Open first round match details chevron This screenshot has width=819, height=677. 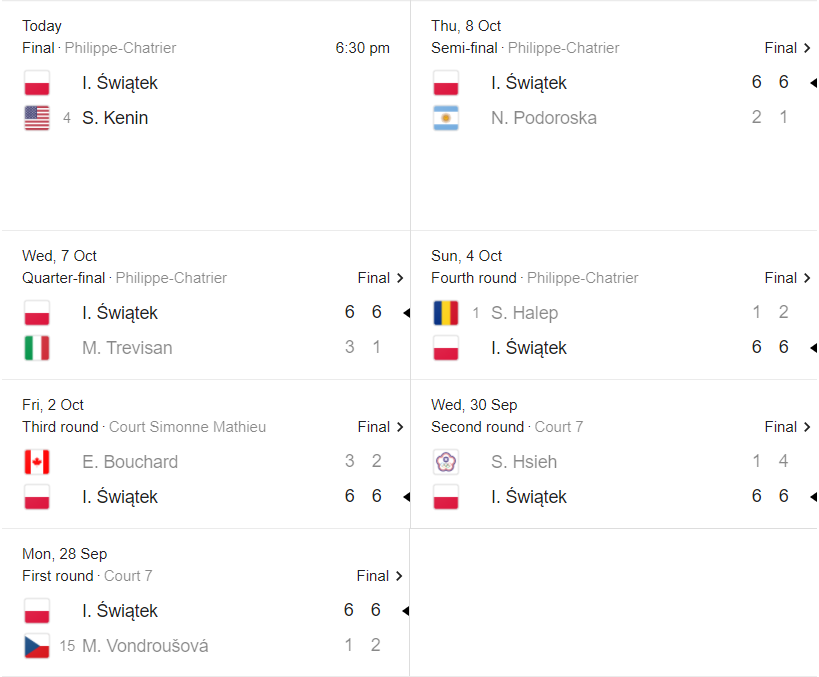(x=401, y=576)
